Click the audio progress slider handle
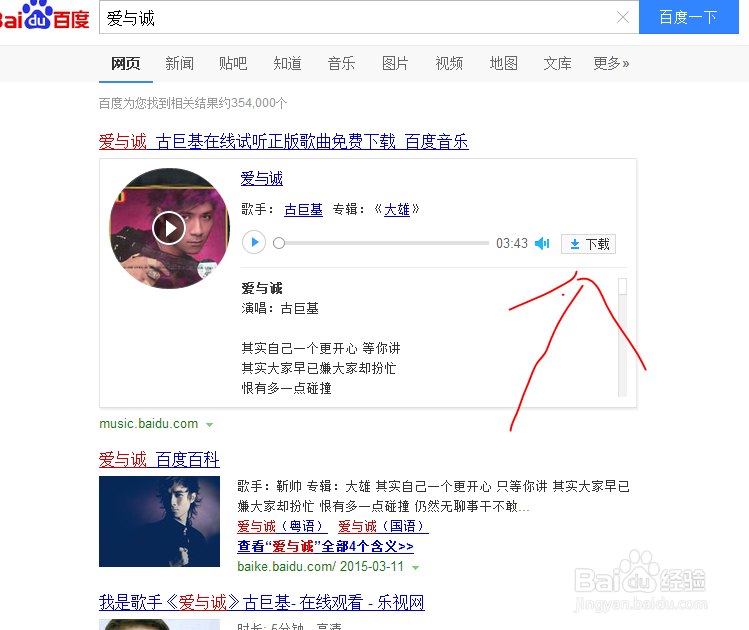The height and width of the screenshot is (630, 749). tap(279, 243)
